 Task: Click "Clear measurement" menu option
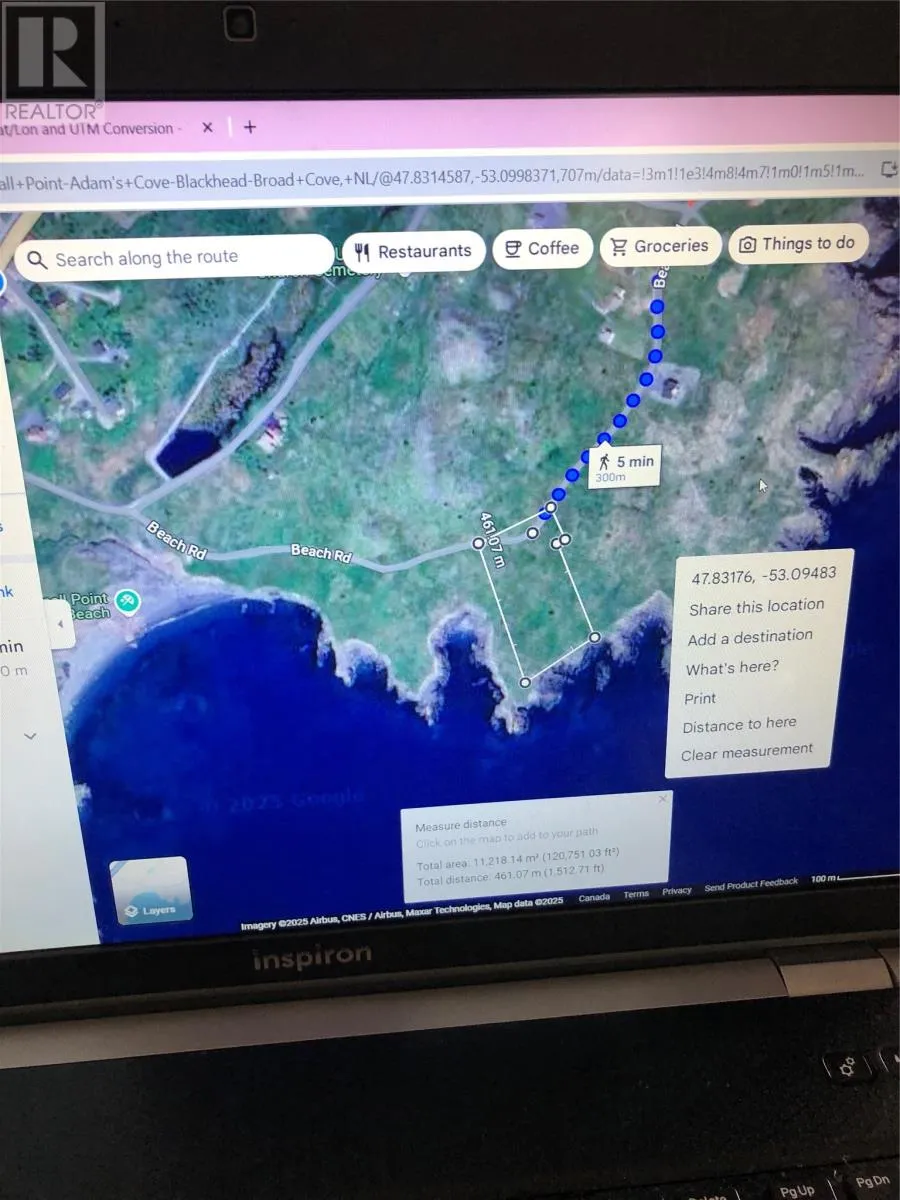[x=747, y=752]
